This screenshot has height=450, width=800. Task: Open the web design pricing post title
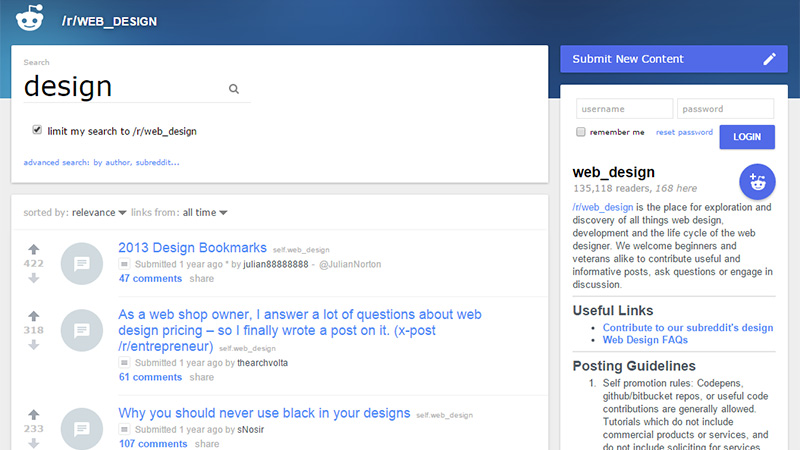[x=300, y=330]
